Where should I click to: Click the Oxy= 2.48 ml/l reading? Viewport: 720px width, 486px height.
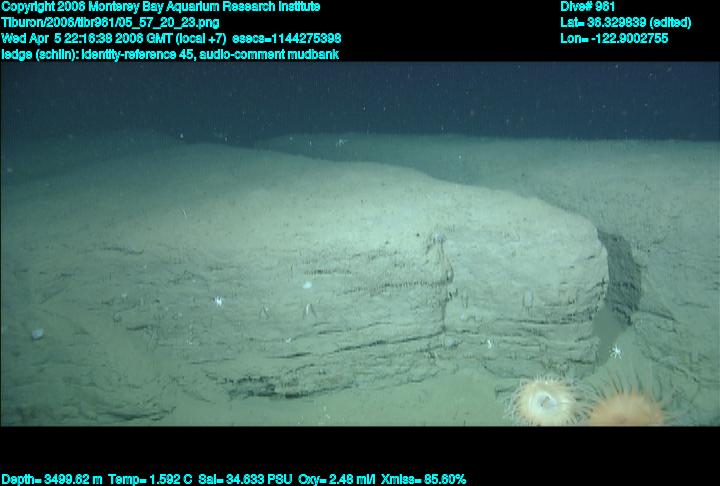tap(337, 480)
